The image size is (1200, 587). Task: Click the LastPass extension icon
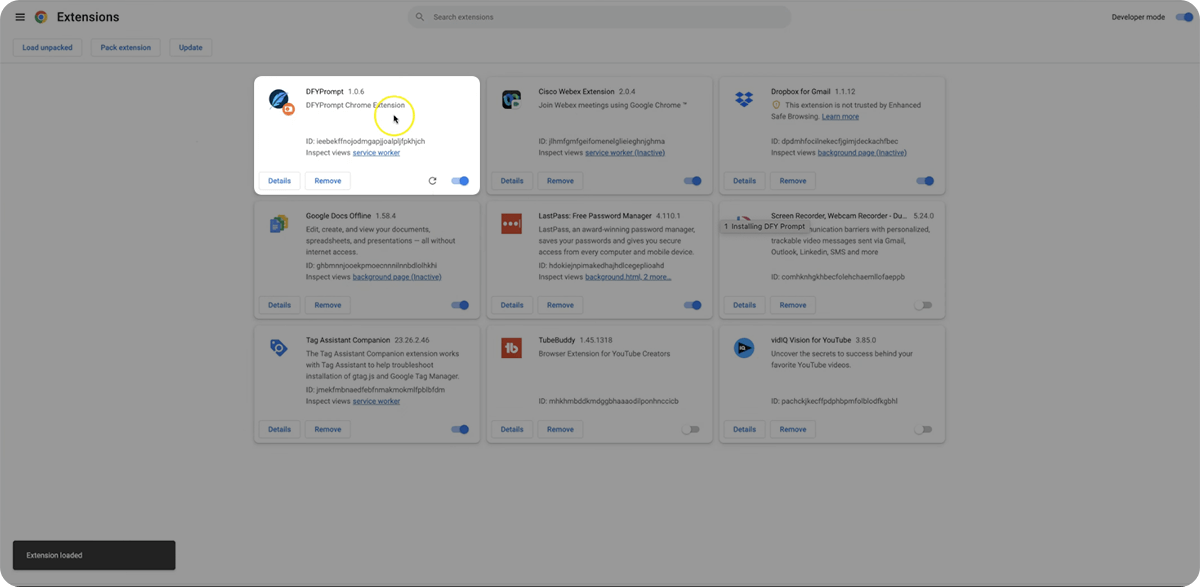pyautogui.click(x=512, y=224)
